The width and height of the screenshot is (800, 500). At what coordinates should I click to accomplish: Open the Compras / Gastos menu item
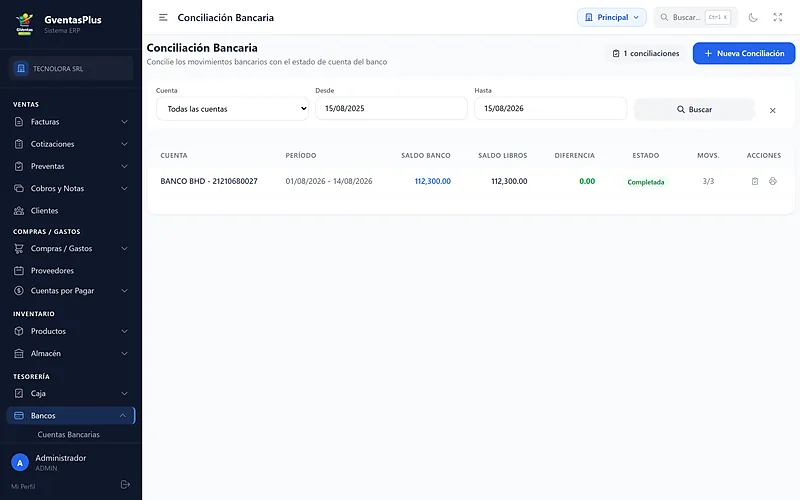[x=71, y=248]
